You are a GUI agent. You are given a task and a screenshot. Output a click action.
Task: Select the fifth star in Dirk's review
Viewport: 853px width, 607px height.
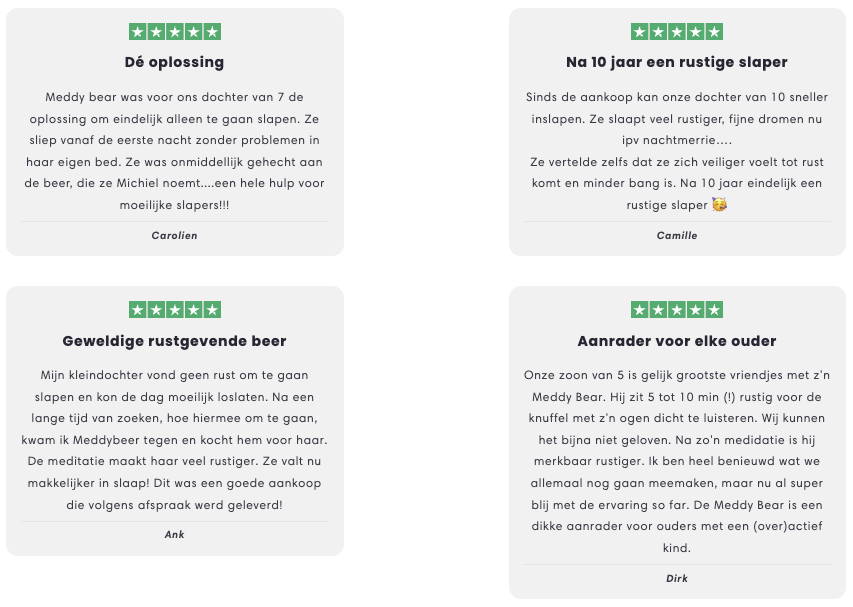coord(714,310)
